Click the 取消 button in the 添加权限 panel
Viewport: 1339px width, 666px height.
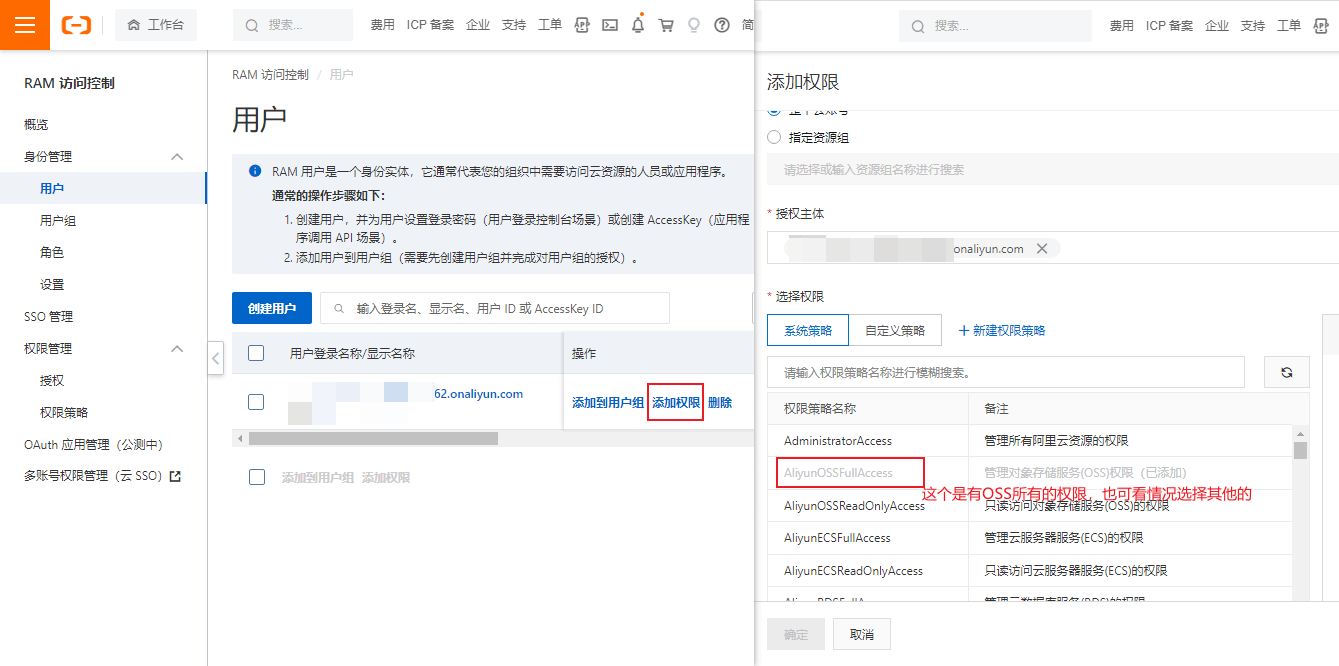coord(861,634)
